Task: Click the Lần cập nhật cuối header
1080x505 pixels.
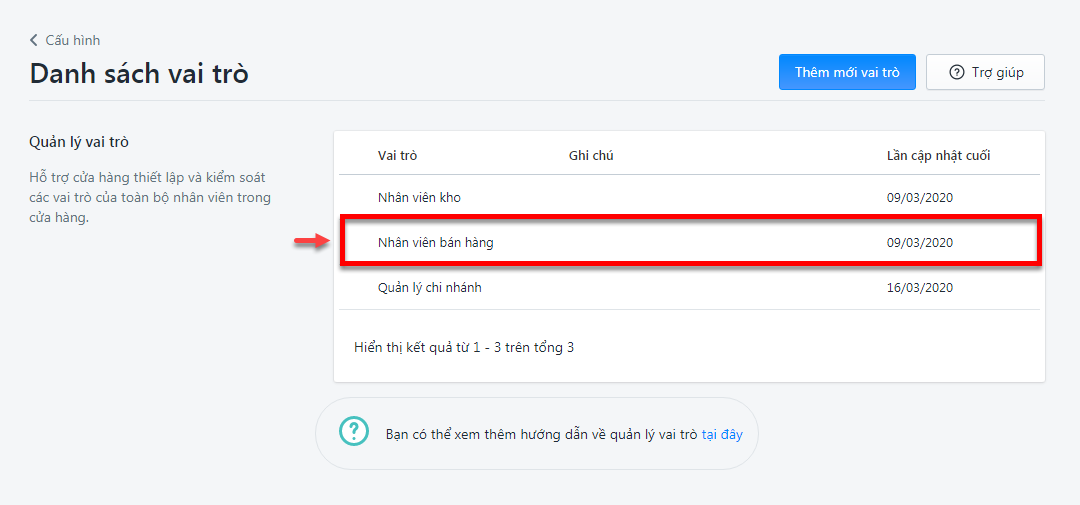Action: (938, 156)
